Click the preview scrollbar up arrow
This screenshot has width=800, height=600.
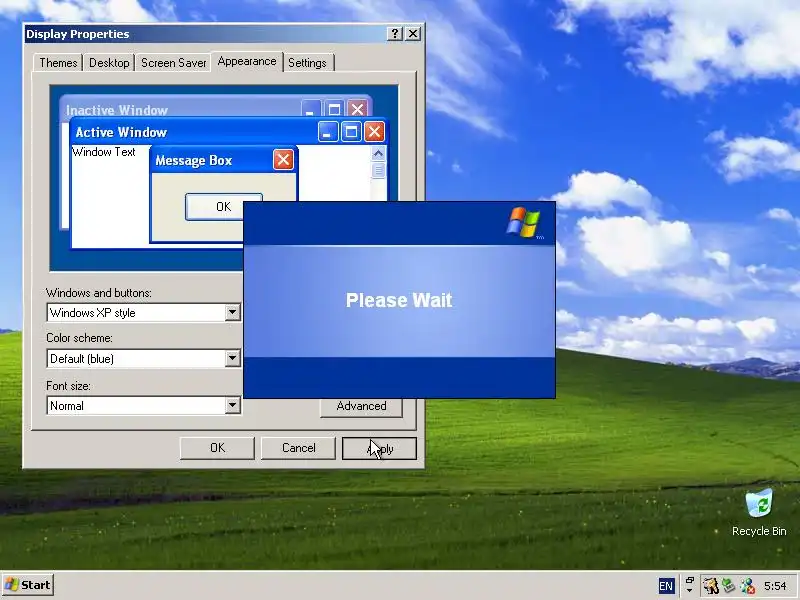click(x=378, y=153)
